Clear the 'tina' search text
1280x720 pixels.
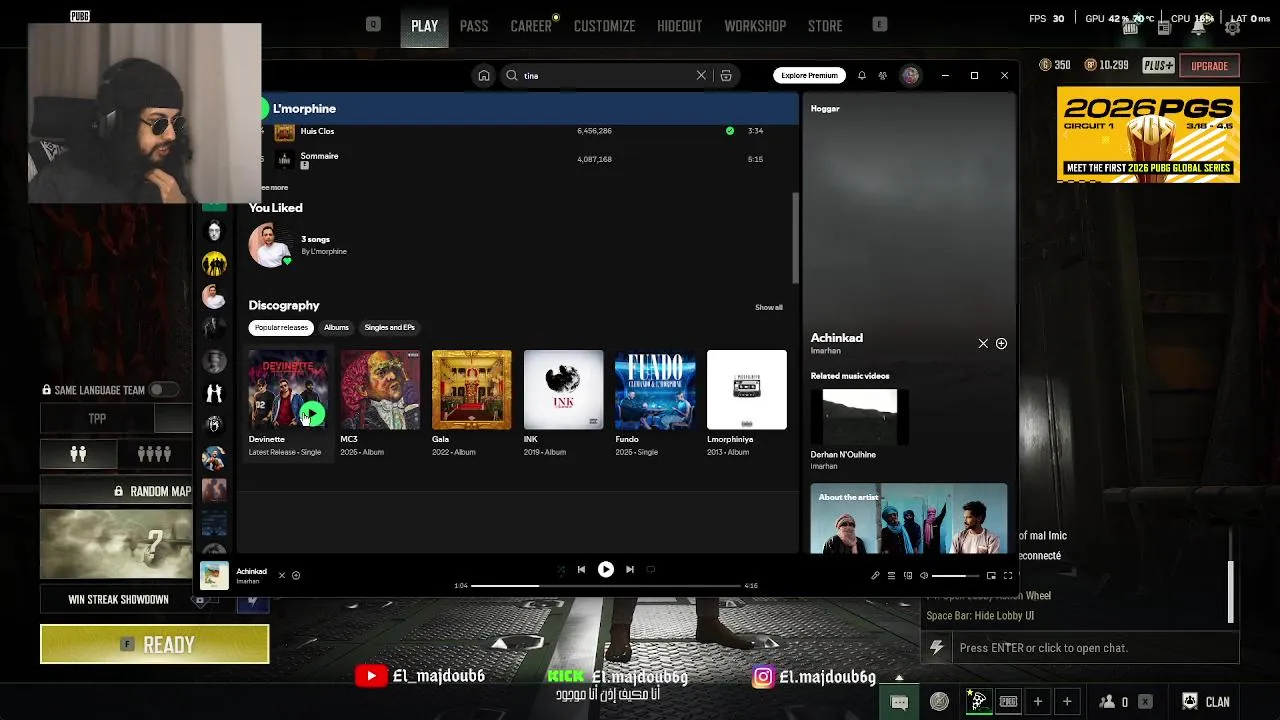[x=701, y=75]
